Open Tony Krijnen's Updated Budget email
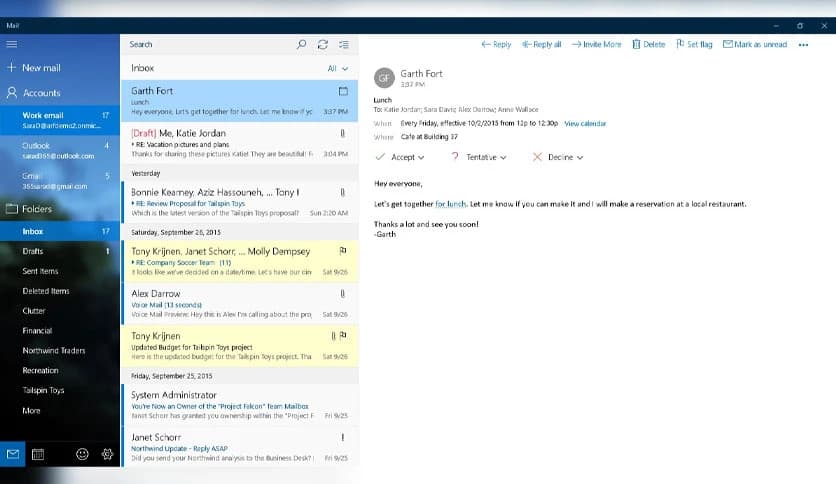The height and width of the screenshot is (484, 836). click(240, 346)
